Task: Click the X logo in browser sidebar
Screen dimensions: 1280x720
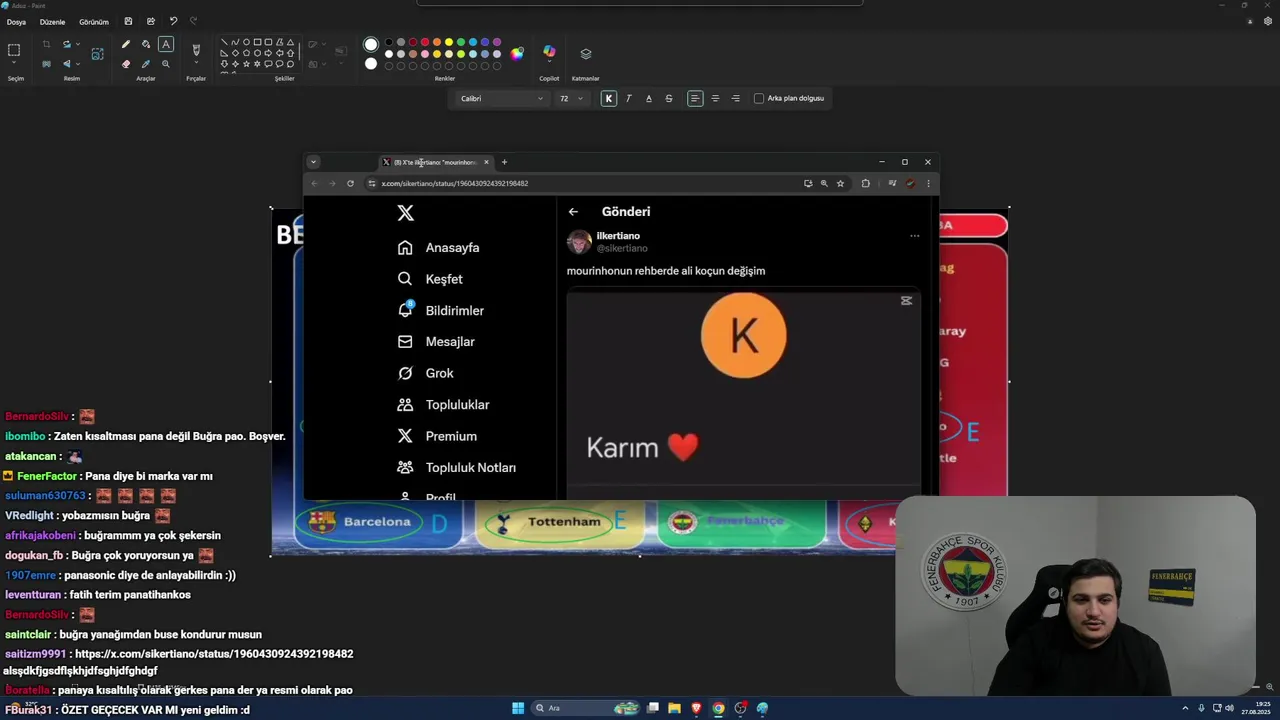Action: pos(405,213)
